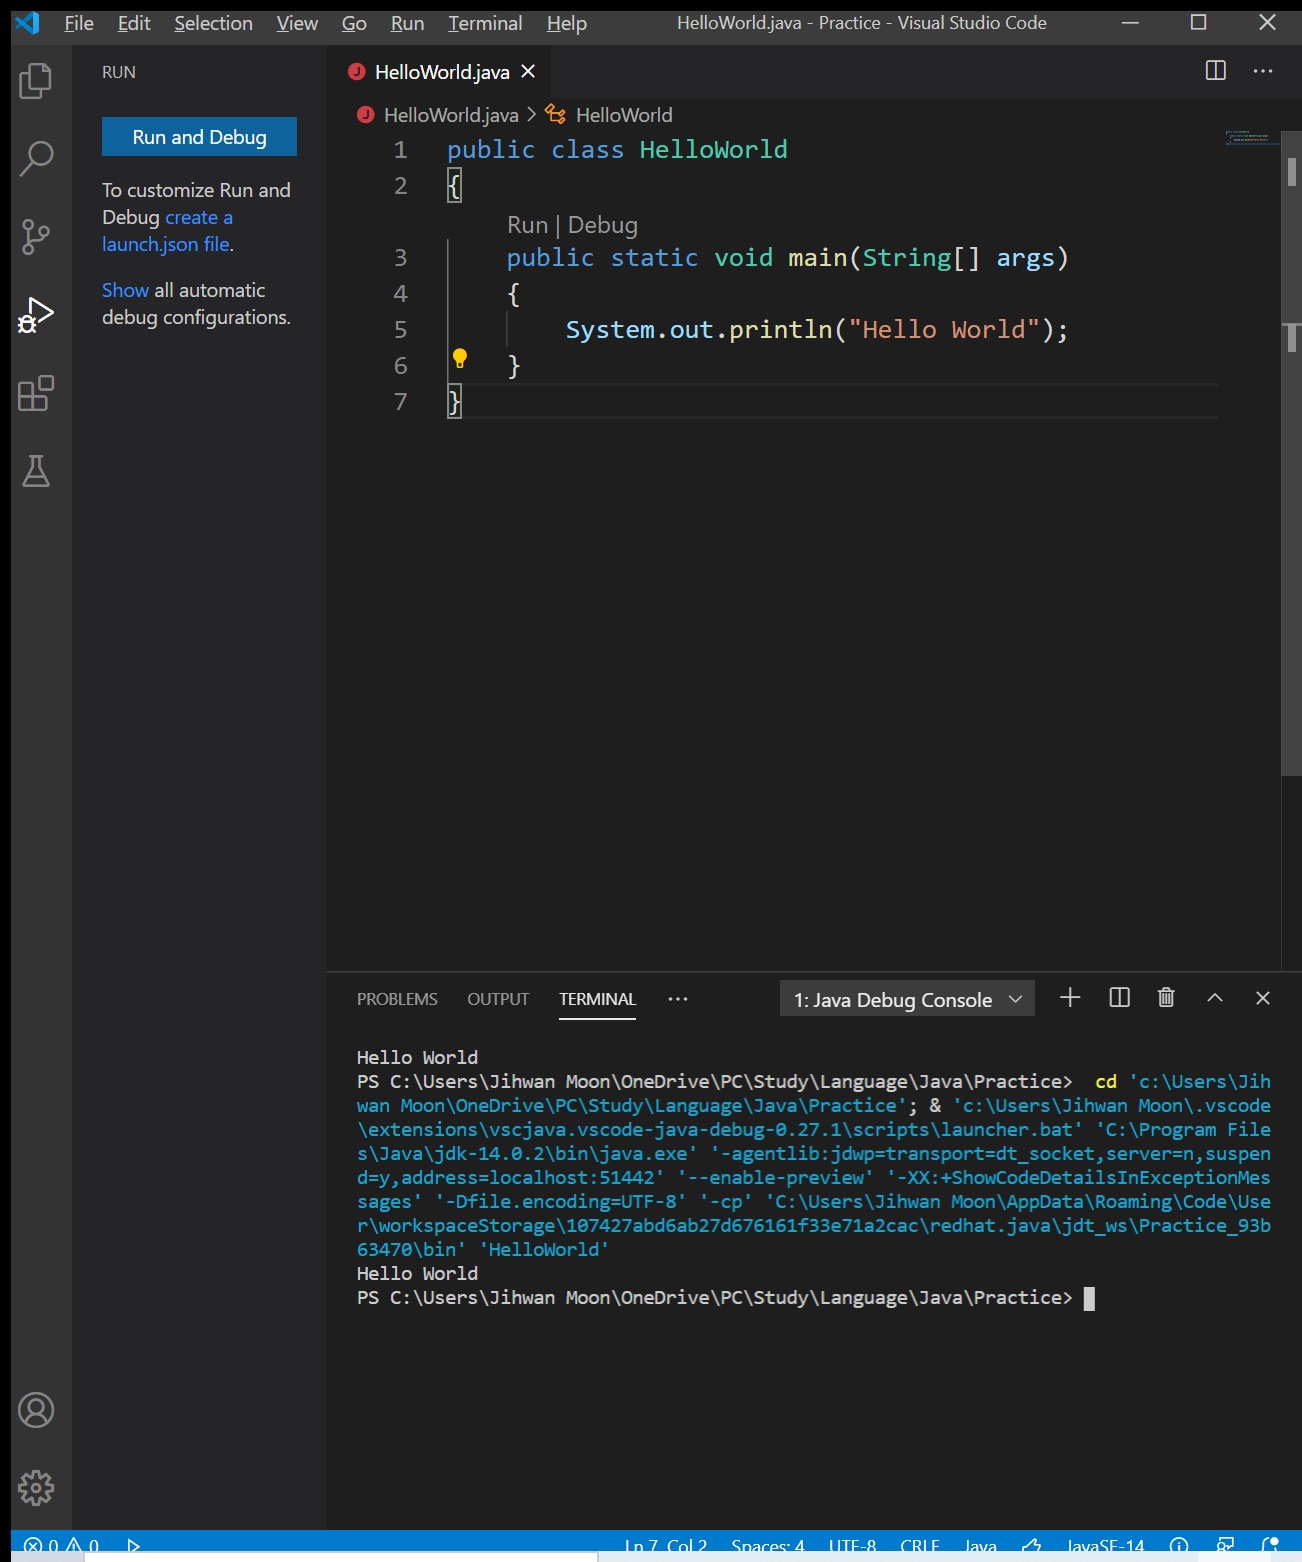Open the Java Debug Console dropdown
The image size is (1302, 1562).
[906, 999]
